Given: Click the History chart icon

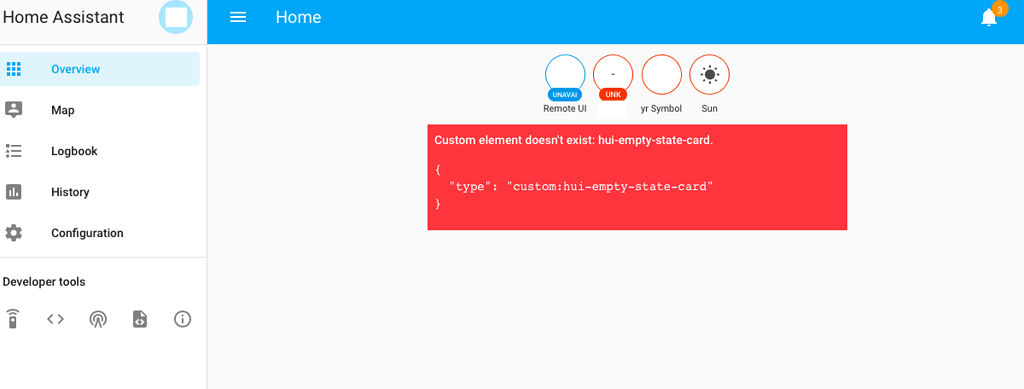Looking at the screenshot, I should (x=14, y=192).
